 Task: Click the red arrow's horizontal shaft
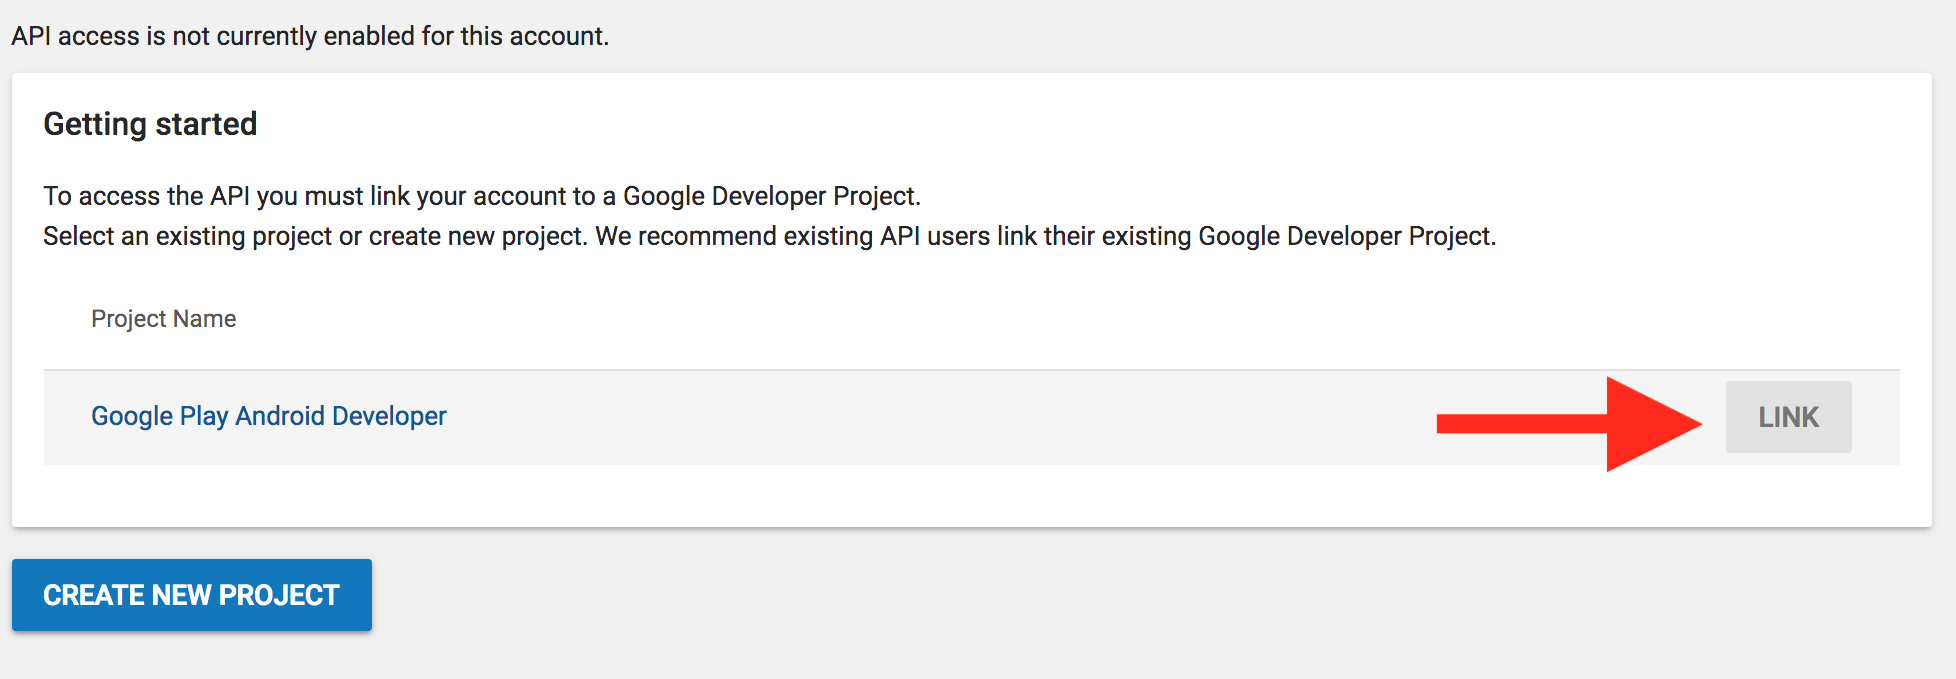point(1520,424)
